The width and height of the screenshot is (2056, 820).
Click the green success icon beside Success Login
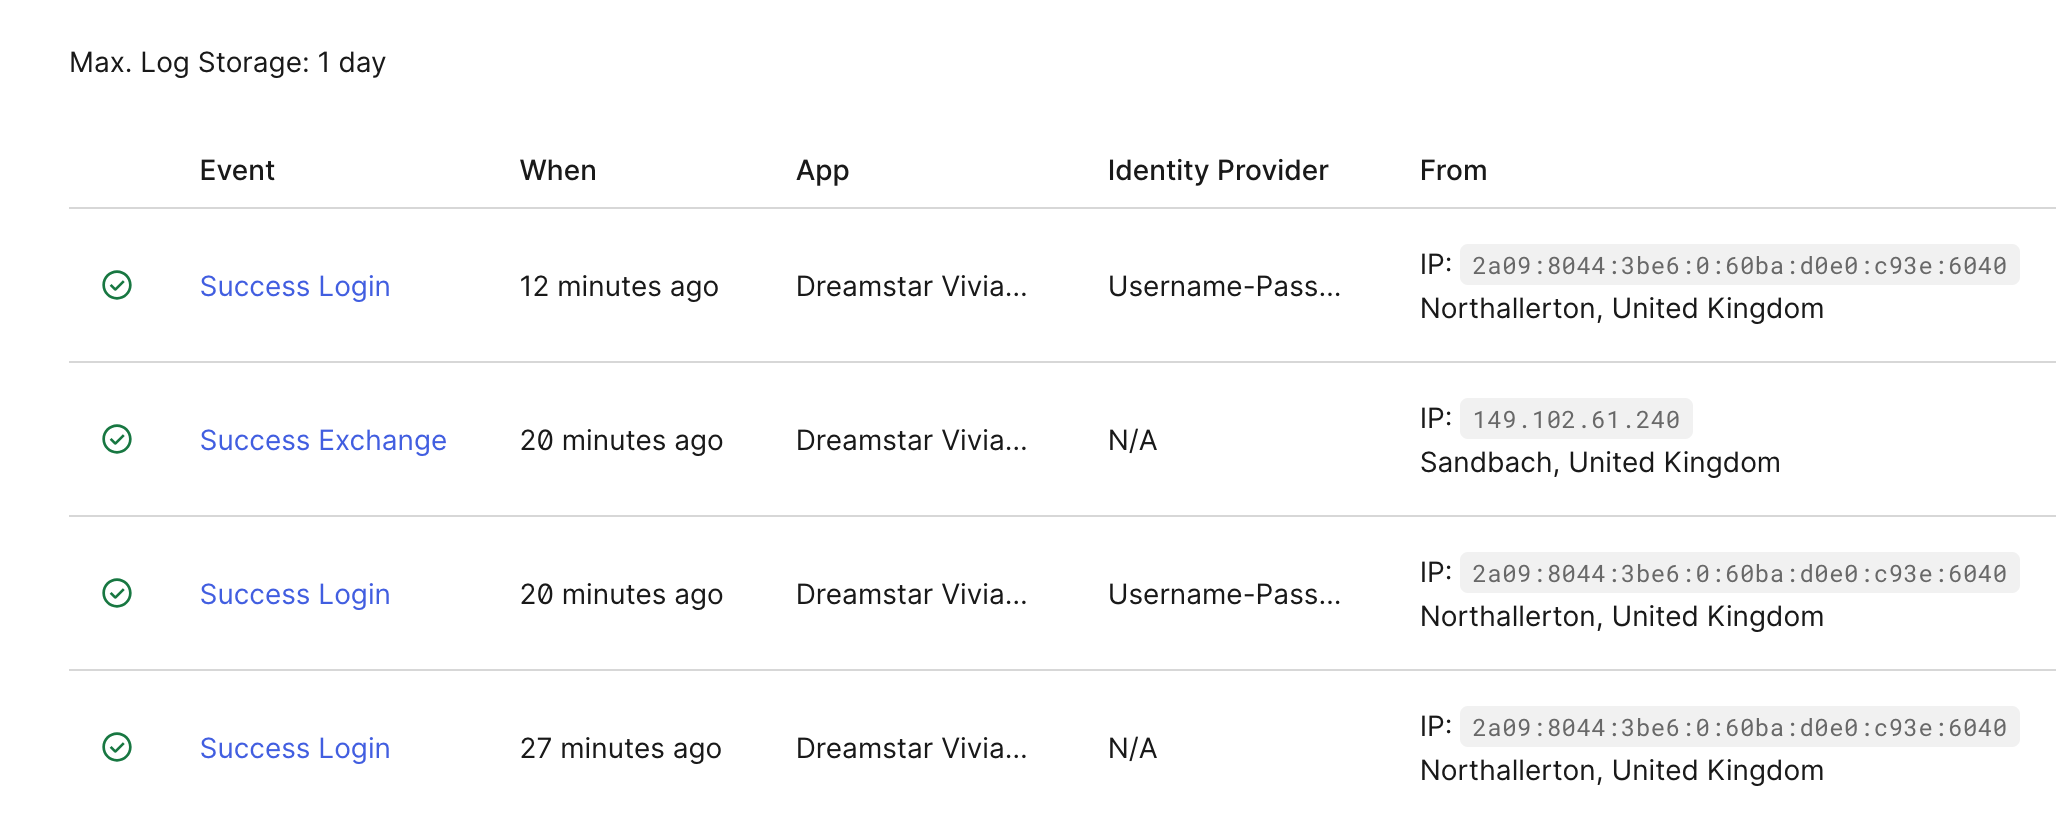(x=116, y=286)
